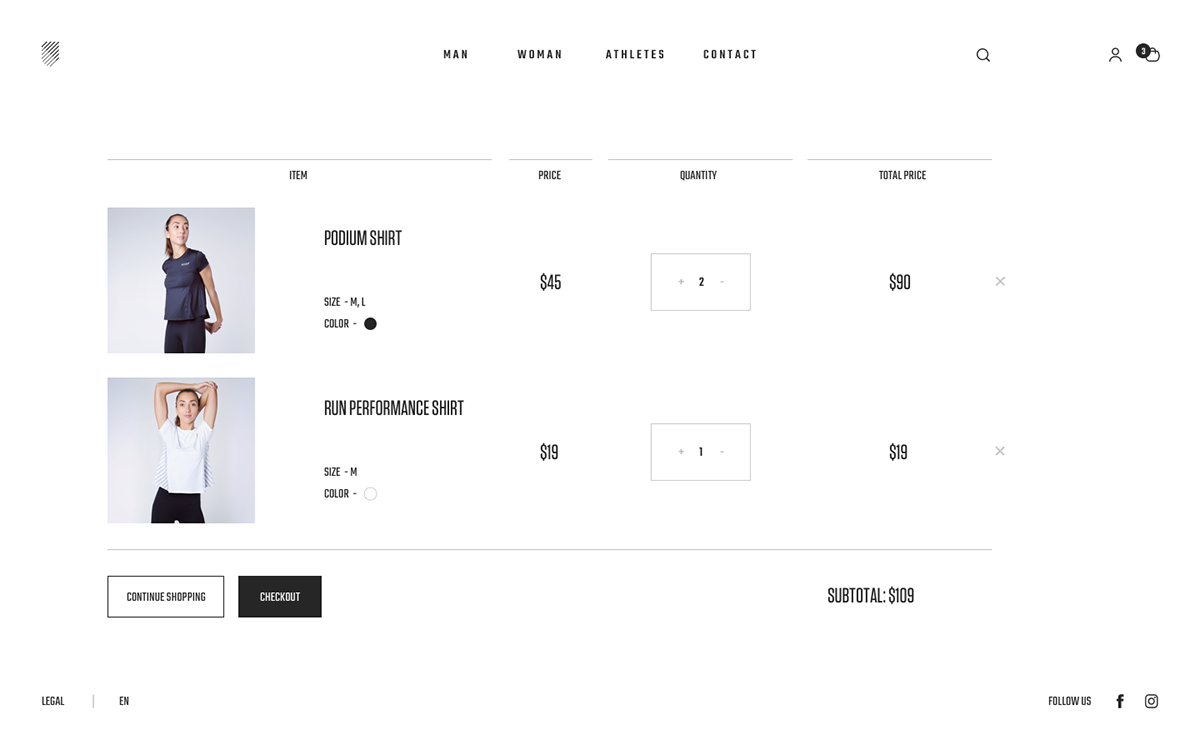The width and height of the screenshot is (1200, 750).
Task: Open the shopping bag cart icon
Action: (1151, 55)
